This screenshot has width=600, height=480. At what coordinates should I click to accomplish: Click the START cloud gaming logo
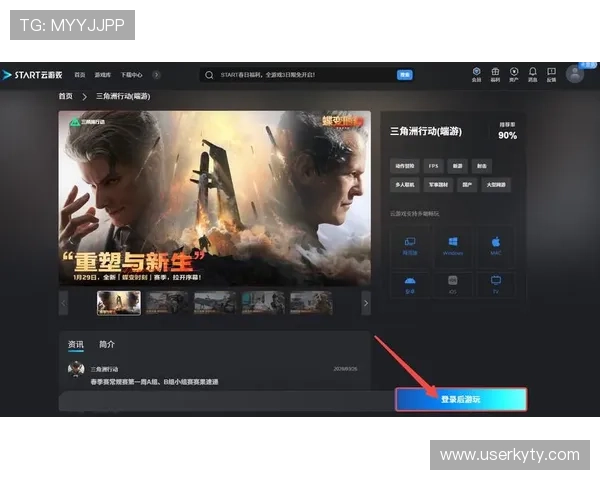tap(32, 75)
